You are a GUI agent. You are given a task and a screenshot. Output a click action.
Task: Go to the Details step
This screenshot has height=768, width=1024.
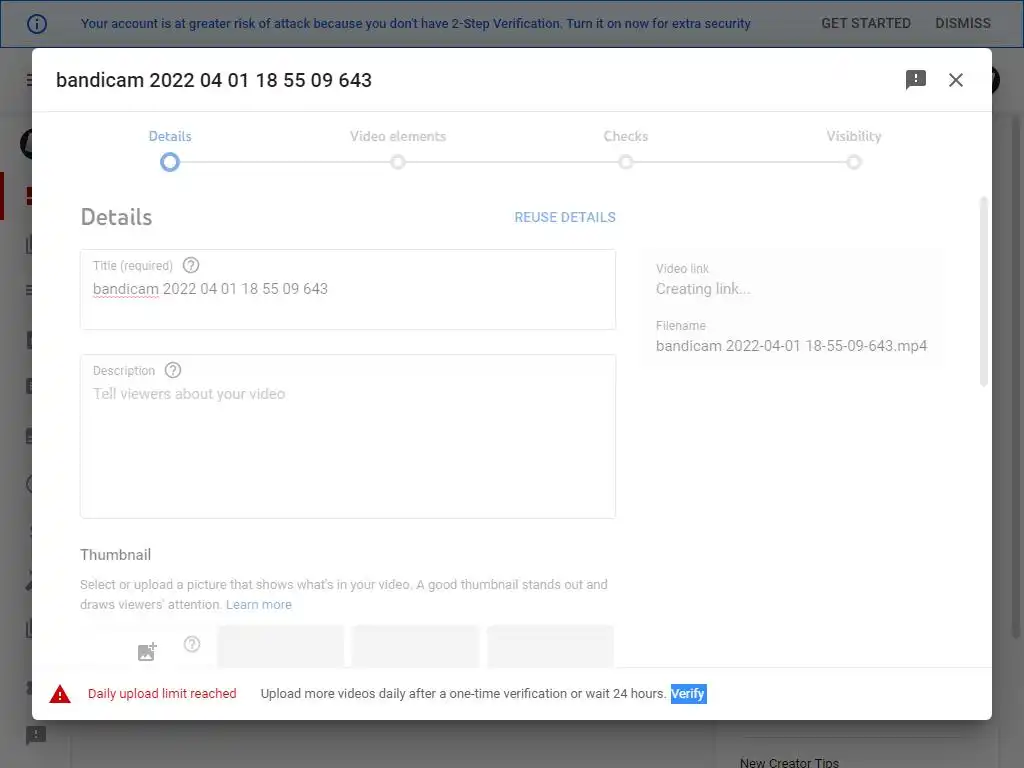coord(170,136)
